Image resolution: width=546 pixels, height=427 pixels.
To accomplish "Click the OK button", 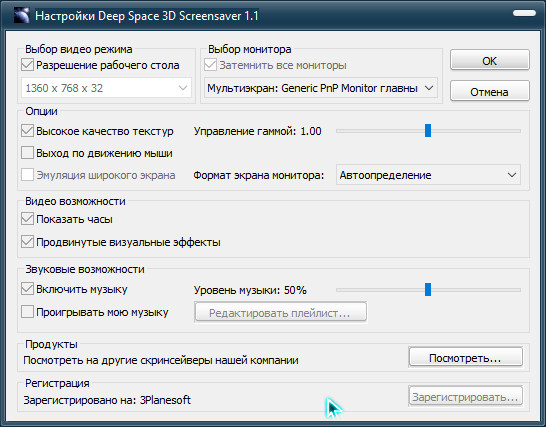I will (490, 61).
